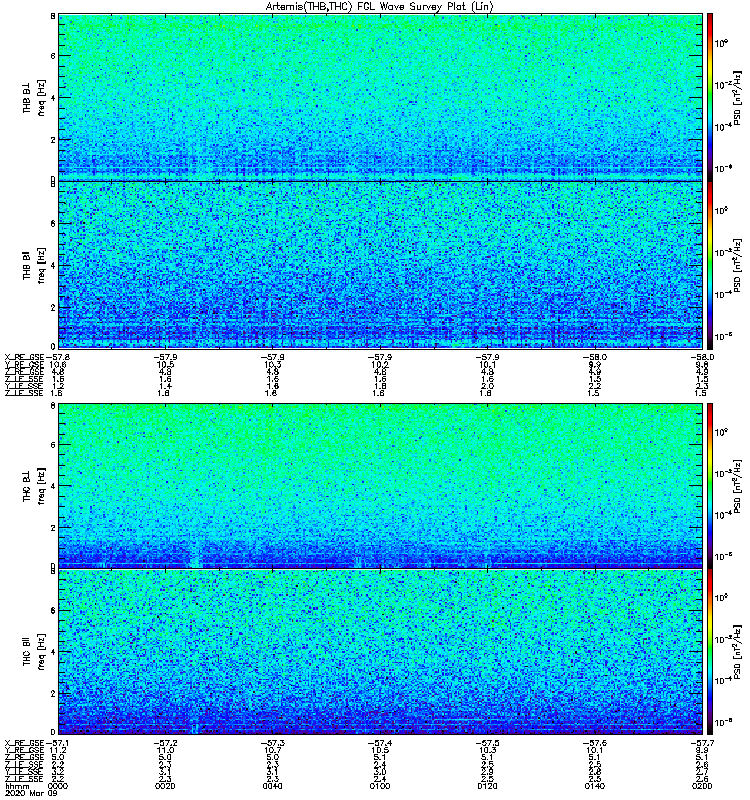Click 'X_RE_GSE' label under the THC panels

click(x=24, y=743)
